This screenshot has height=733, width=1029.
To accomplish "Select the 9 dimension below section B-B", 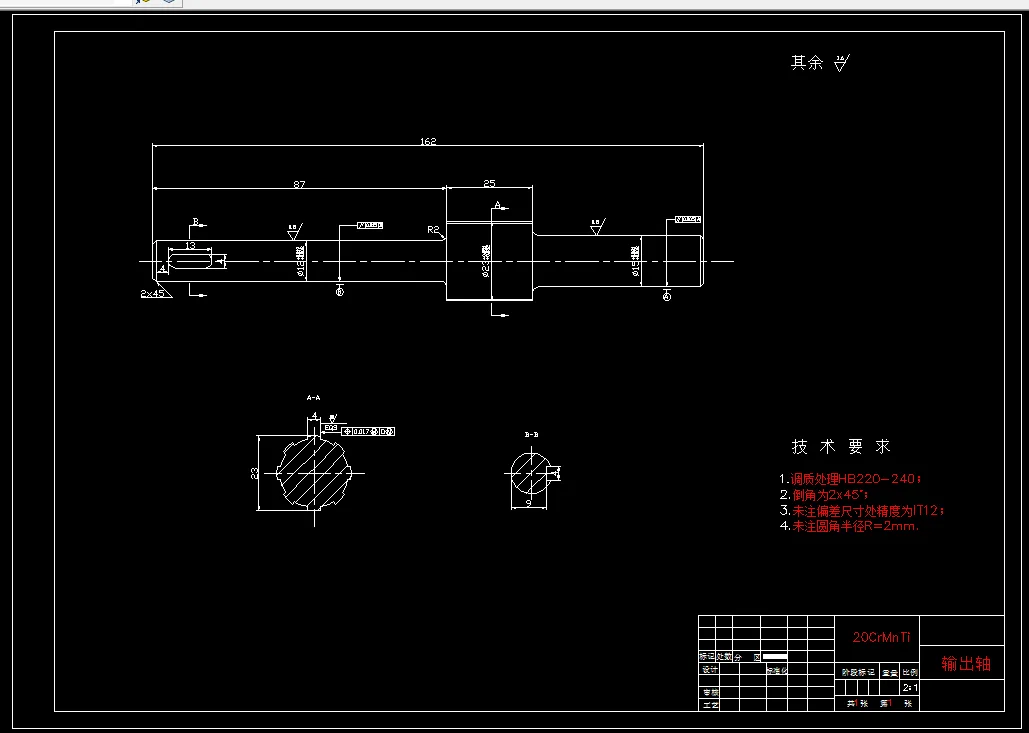I will [x=529, y=503].
